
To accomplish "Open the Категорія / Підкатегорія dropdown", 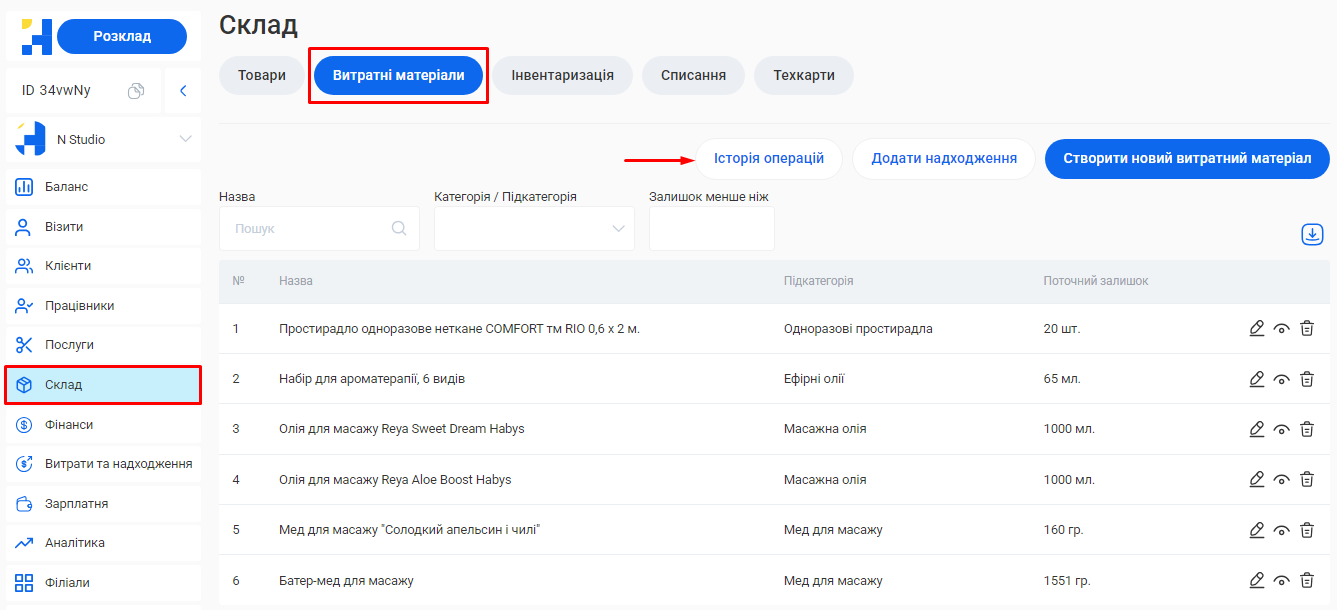I will pos(534,228).
